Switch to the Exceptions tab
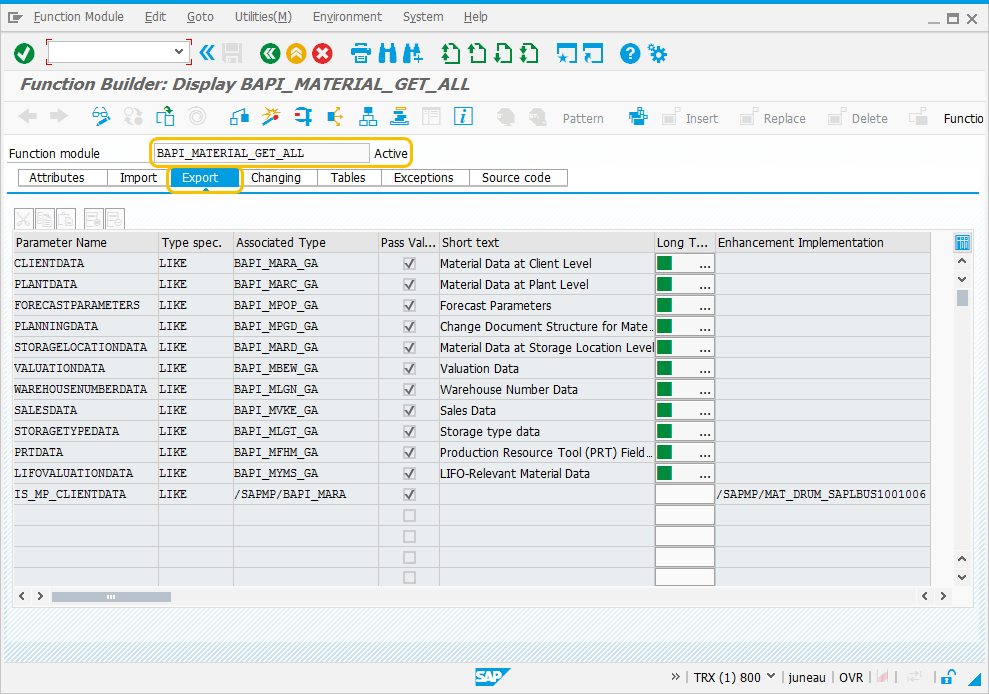989x694 pixels. (x=424, y=178)
